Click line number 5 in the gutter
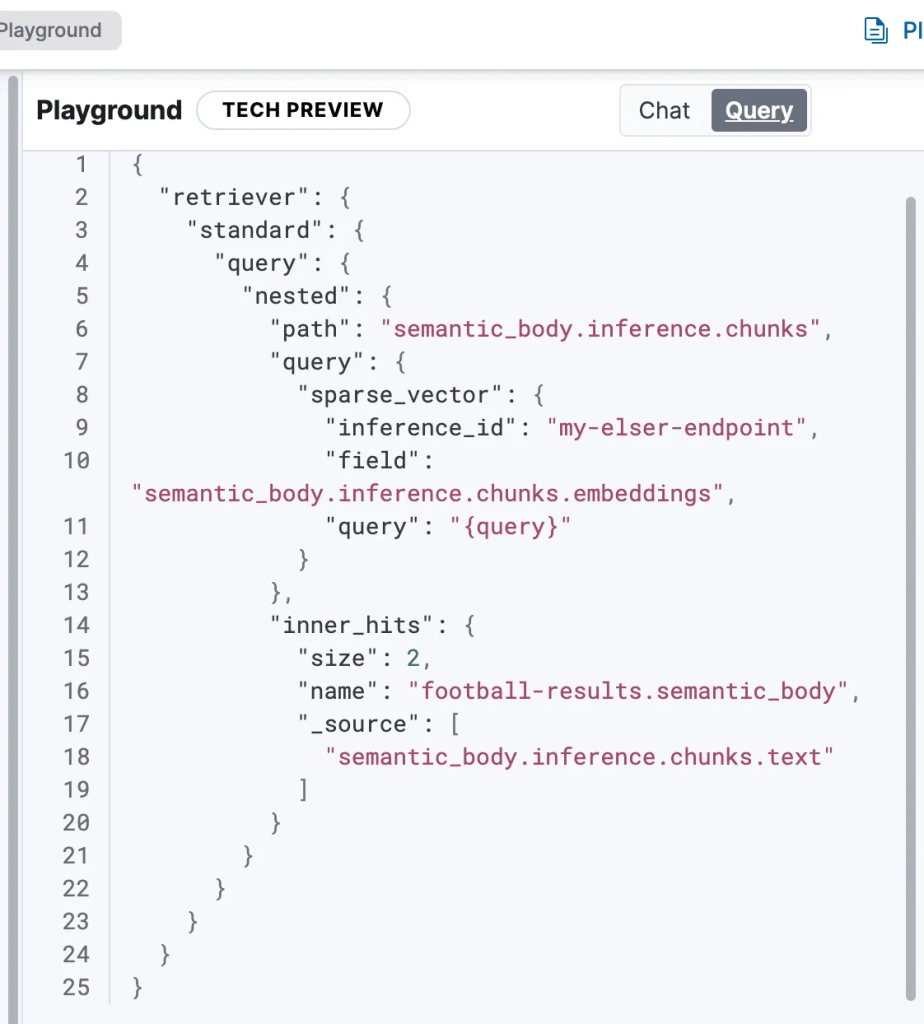The height and width of the screenshot is (1024, 924). click(82, 296)
